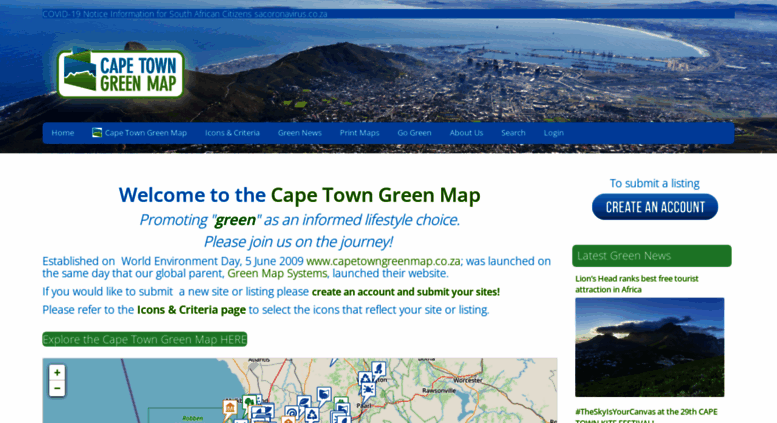Open the blue spiral marker on map
The width and height of the screenshot is (777, 423).
coord(292,412)
